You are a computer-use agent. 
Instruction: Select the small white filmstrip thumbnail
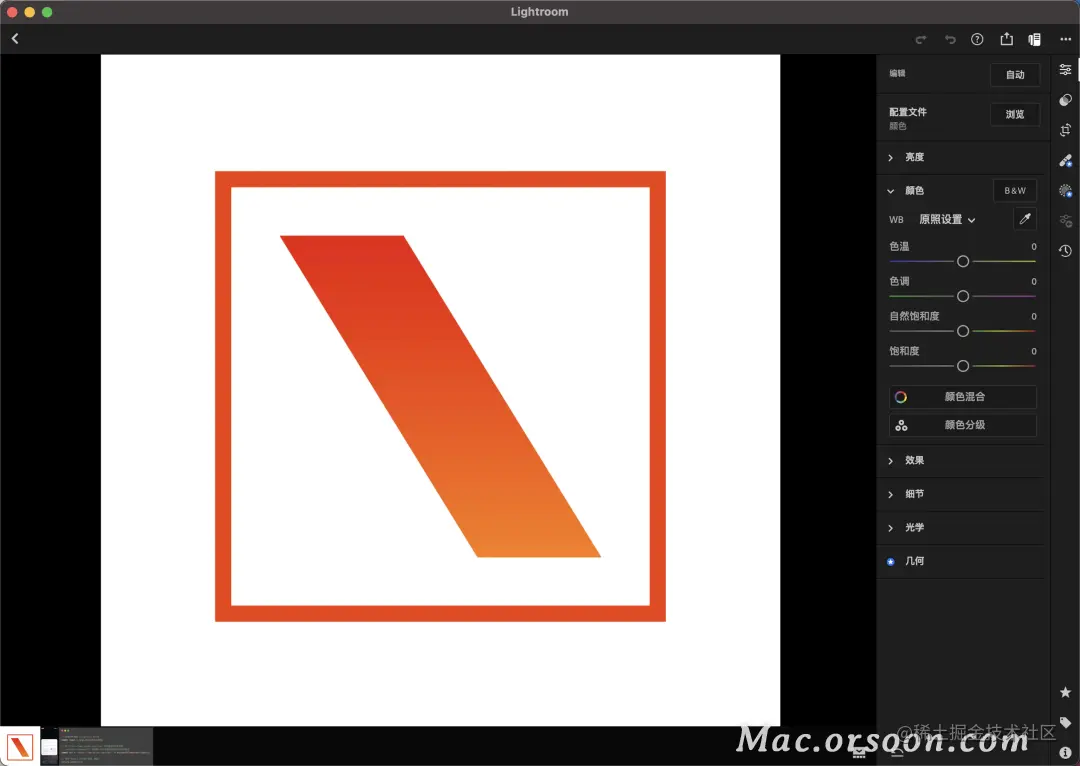point(49,747)
